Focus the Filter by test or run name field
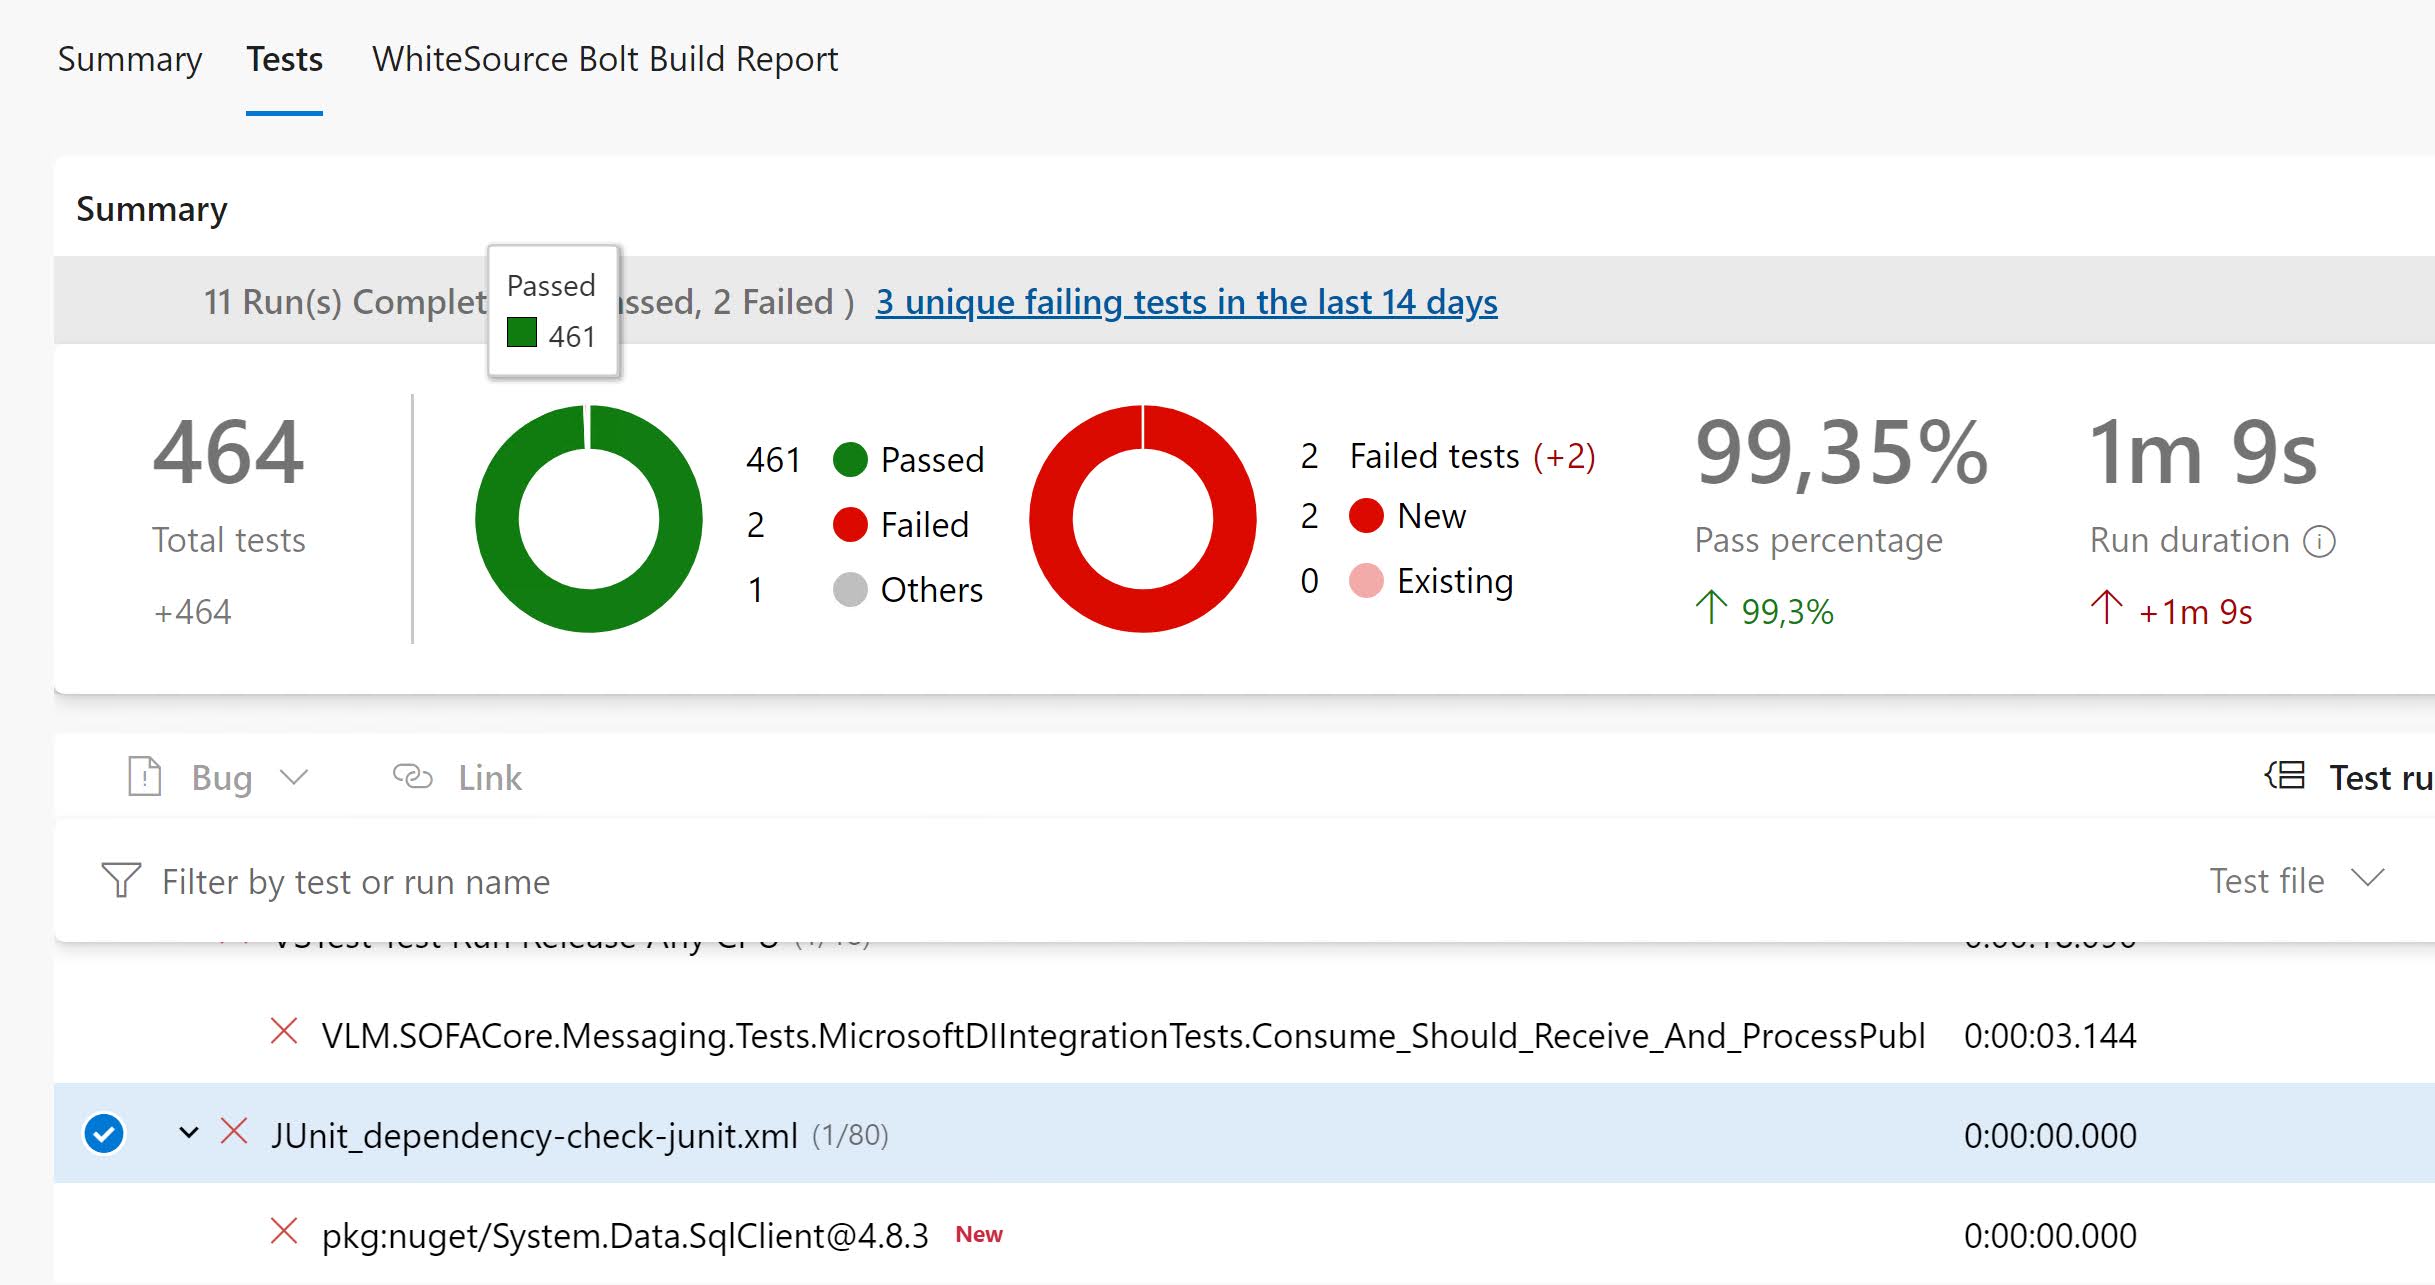Image resolution: width=2435 pixels, height=1285 pixels. point(356,882)
